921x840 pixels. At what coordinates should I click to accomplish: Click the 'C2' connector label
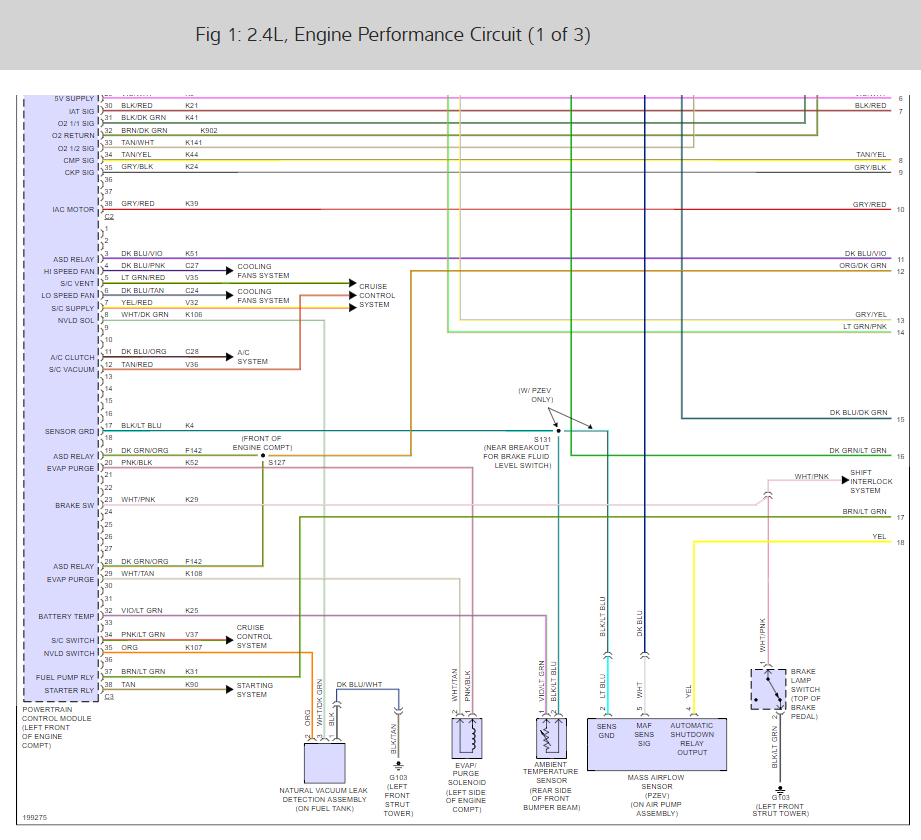(109, 217)
